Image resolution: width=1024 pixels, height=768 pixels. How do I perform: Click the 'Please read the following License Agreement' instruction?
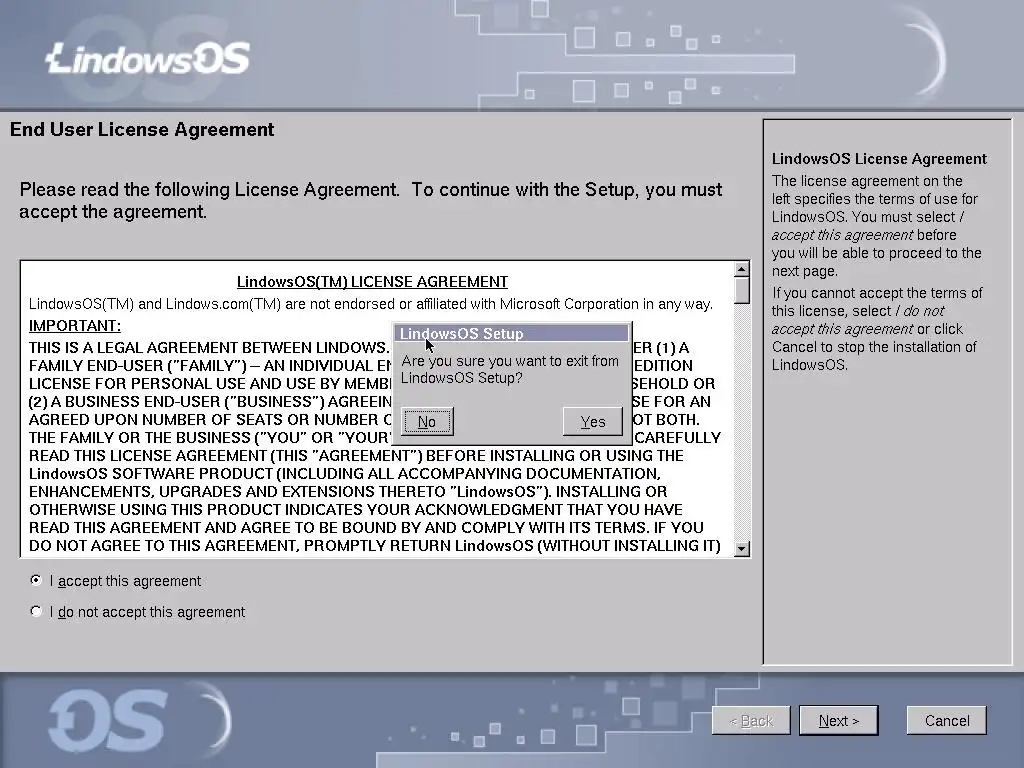coord(370,200)
